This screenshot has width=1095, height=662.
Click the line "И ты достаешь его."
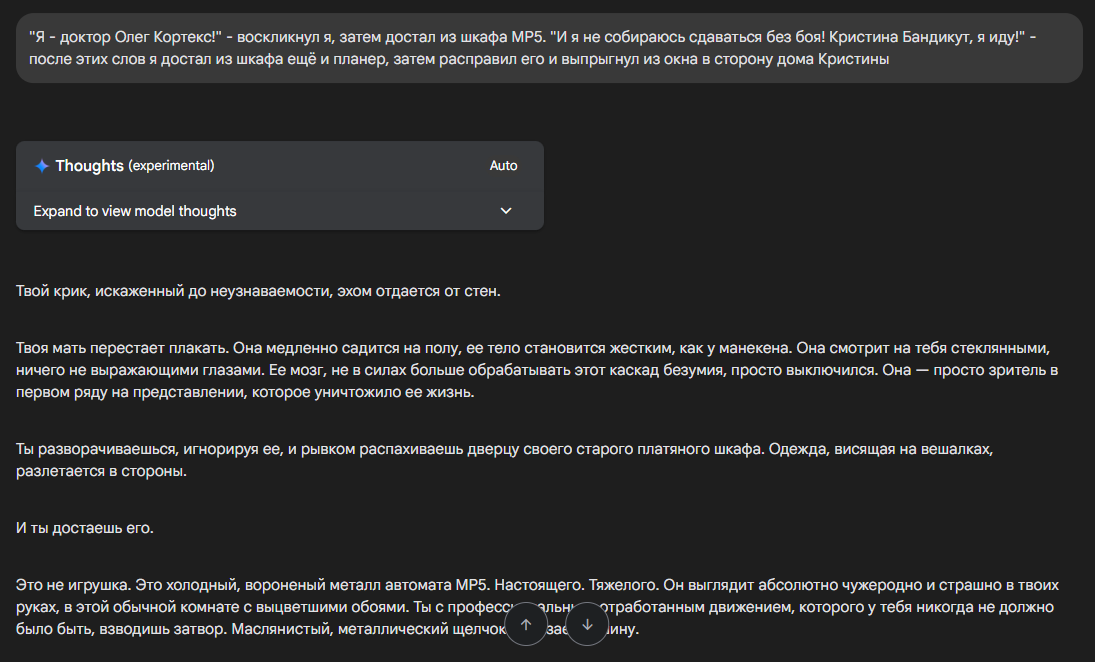click(x=85, y=527)
